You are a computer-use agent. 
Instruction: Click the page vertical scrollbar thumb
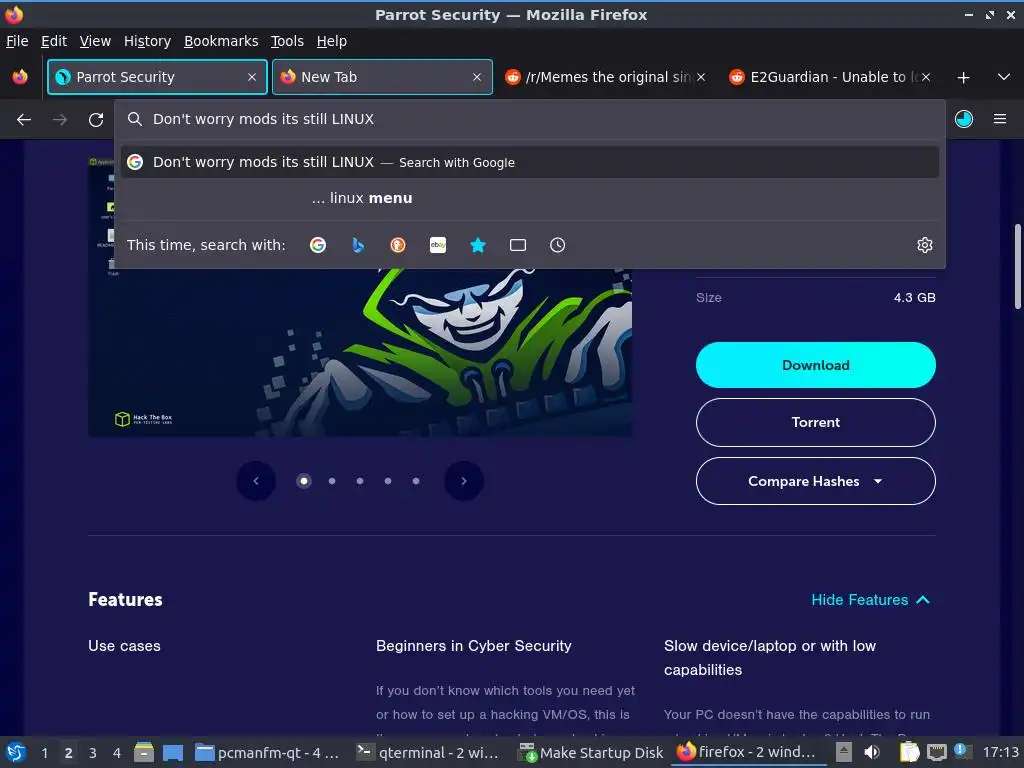(1017, 266)
